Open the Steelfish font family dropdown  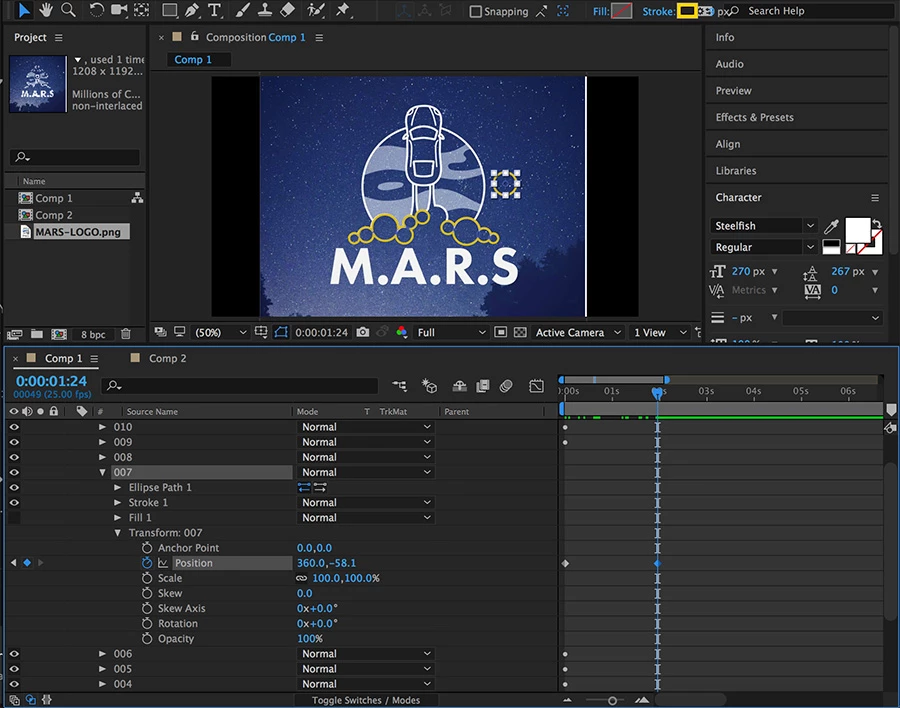click(764, 226)
